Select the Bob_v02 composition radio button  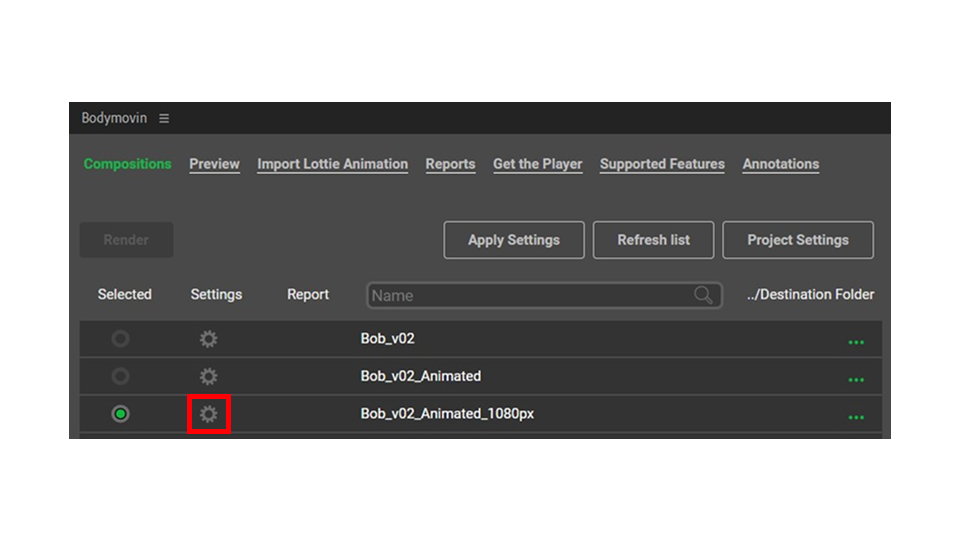pos(121,339)
